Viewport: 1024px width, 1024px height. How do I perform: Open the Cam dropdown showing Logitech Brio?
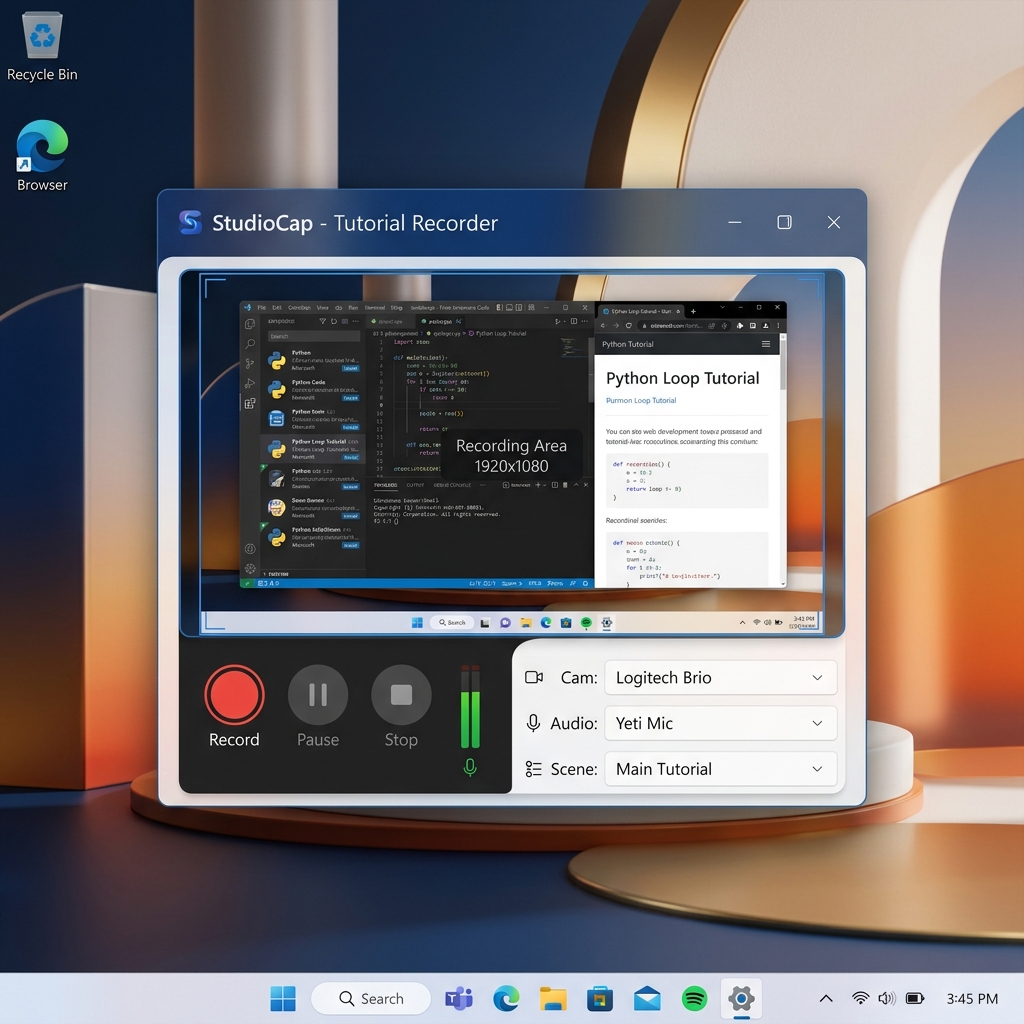point(720,678)
